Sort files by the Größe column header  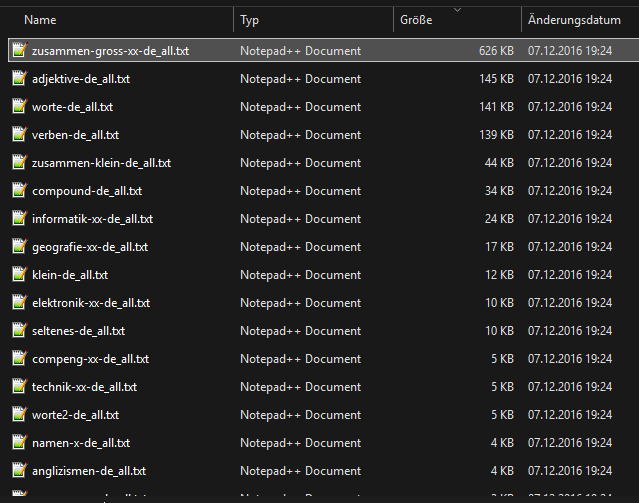[416, 20]
